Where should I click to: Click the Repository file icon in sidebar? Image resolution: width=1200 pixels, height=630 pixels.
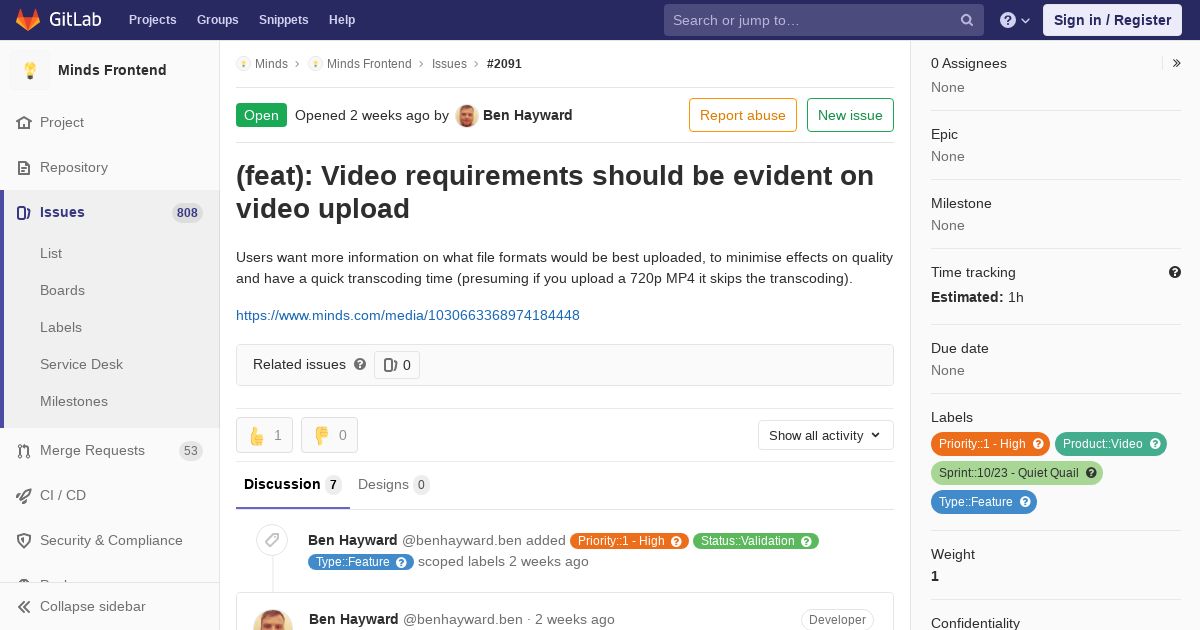pyautogui.click(x=24, y=167)
